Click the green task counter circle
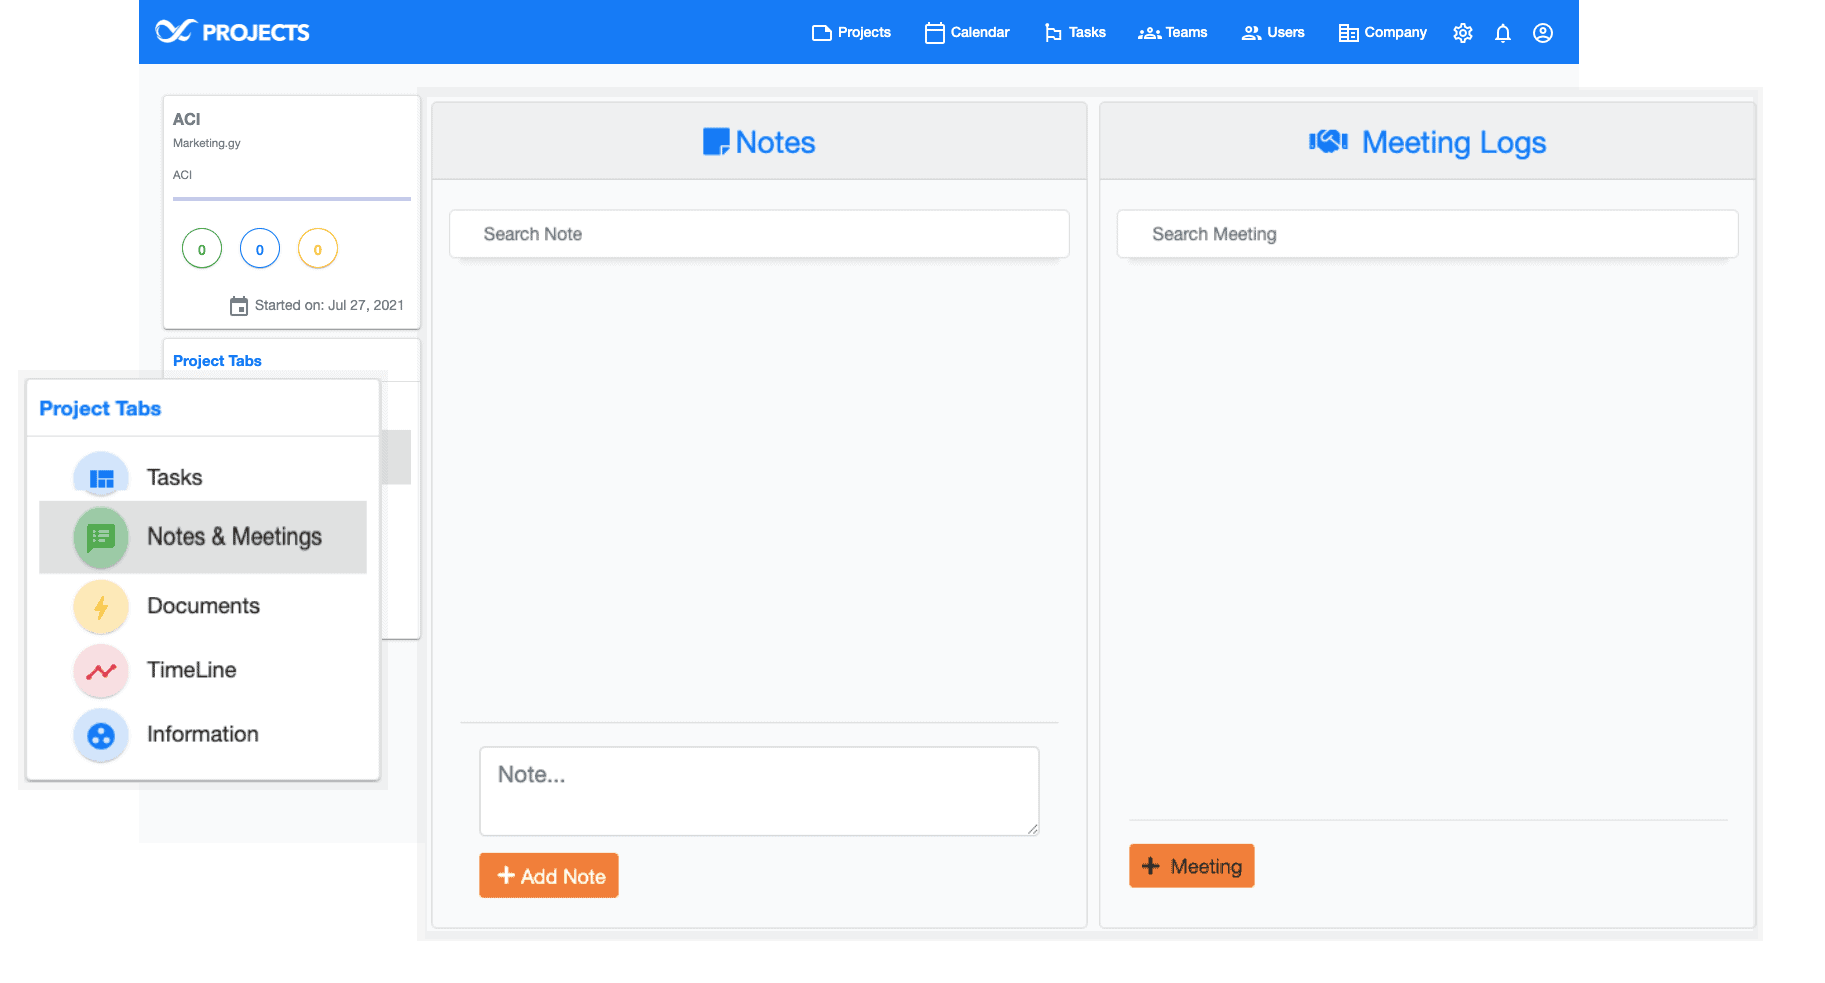This screenshot has height=983, width=1825. tap(202, 249)
